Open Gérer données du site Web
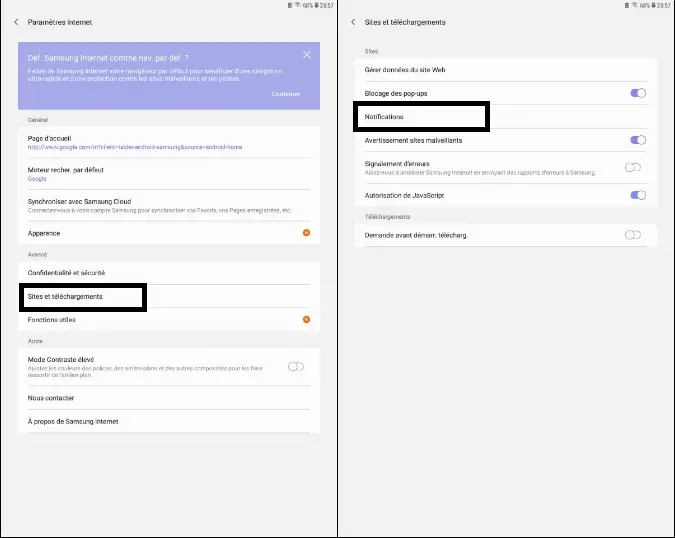Image resolution: width=675 pixels, height=538 pixels. [x=506, y=70]
